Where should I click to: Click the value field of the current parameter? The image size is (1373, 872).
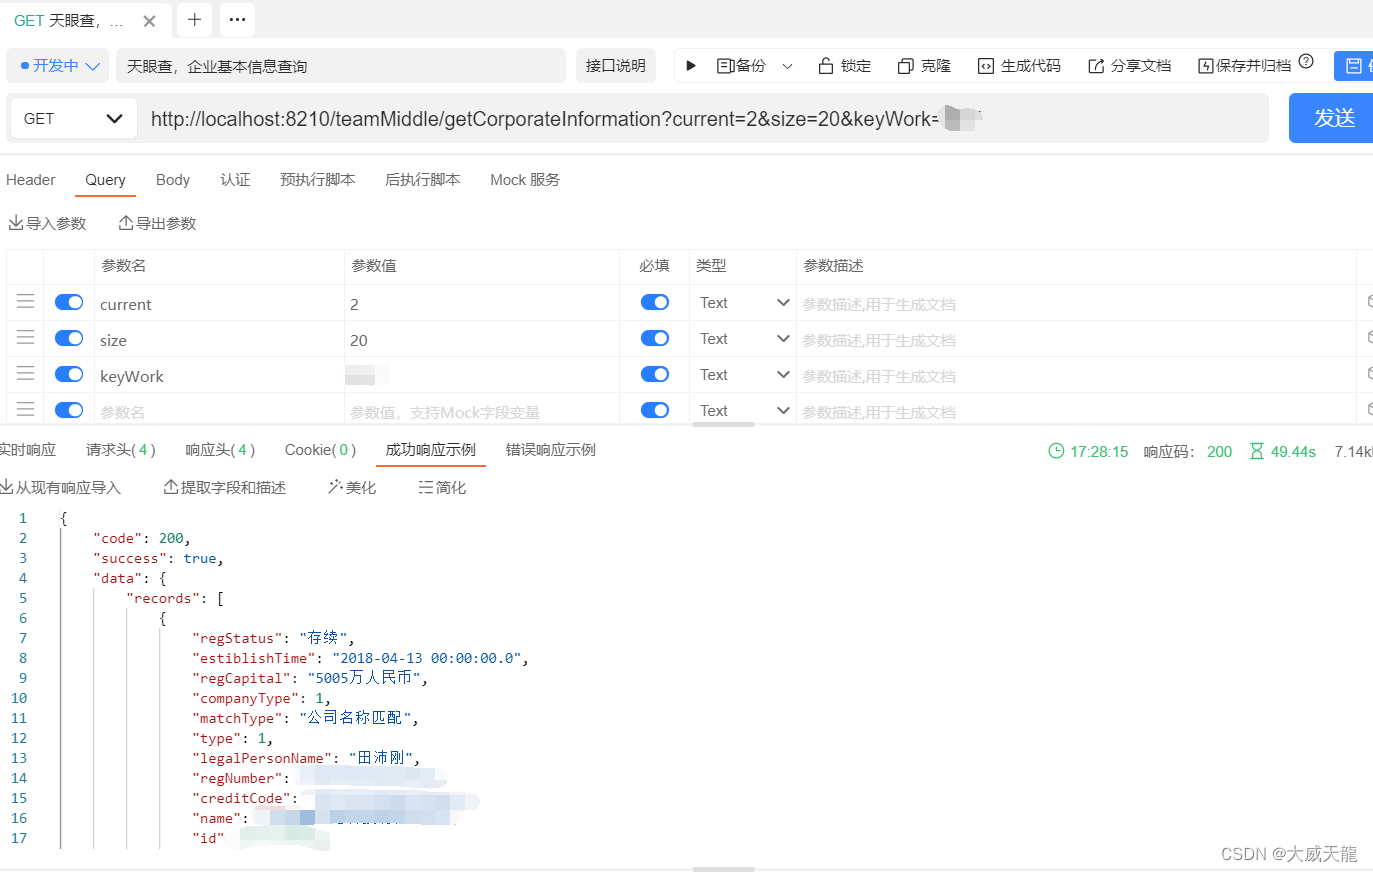point(482,304)
